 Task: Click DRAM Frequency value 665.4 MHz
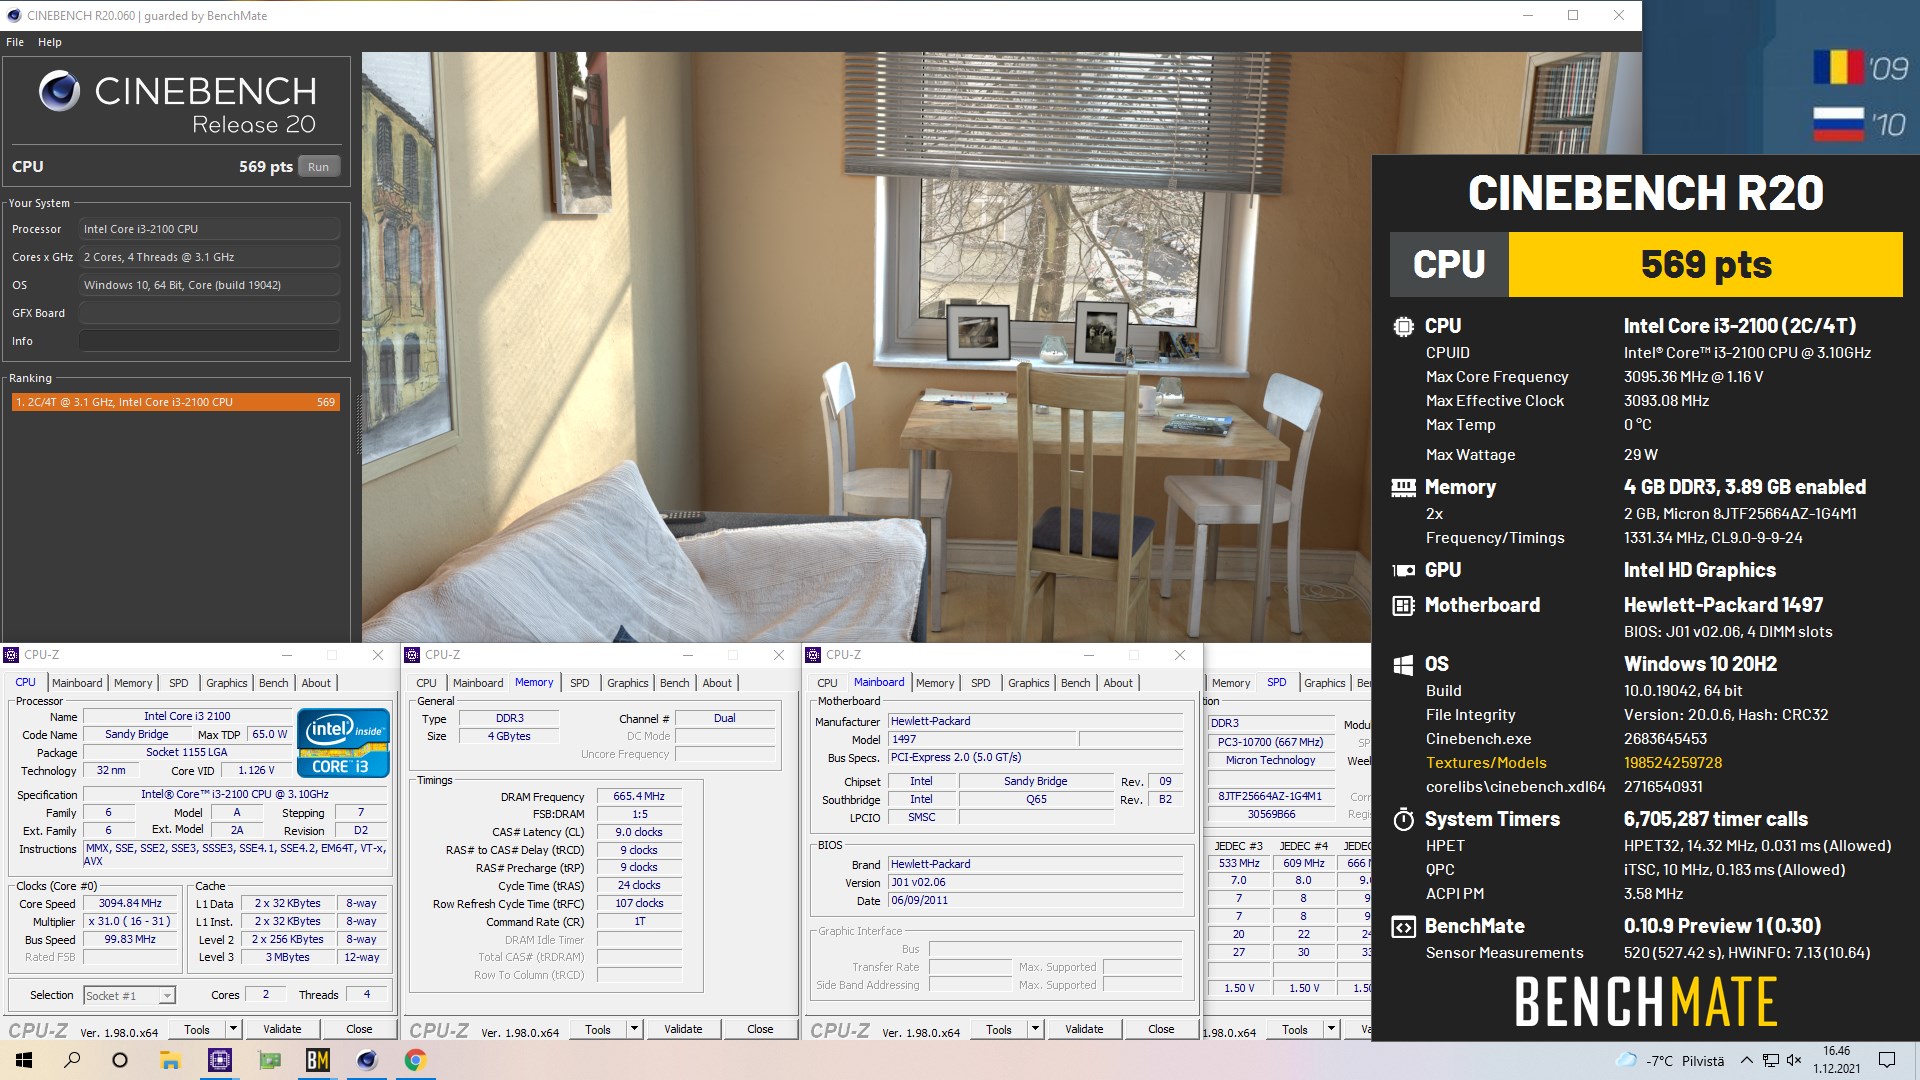pyautogui.click(x=639, y=796)
